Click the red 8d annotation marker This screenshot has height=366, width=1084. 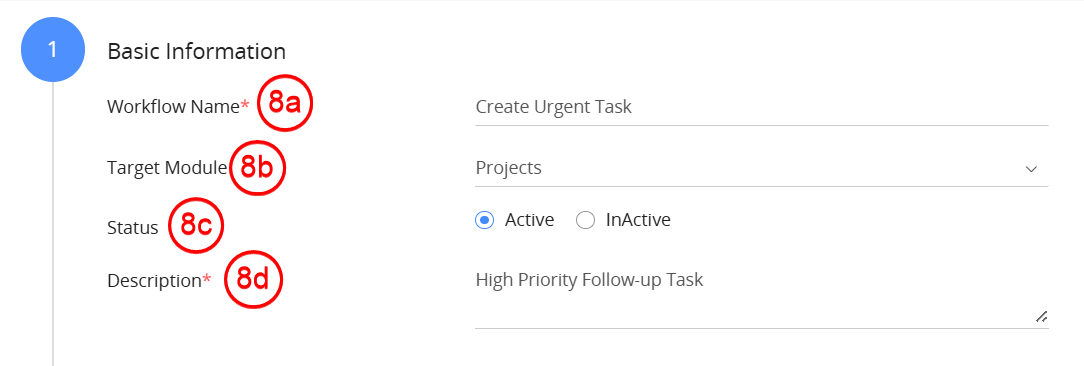[254, 279]
